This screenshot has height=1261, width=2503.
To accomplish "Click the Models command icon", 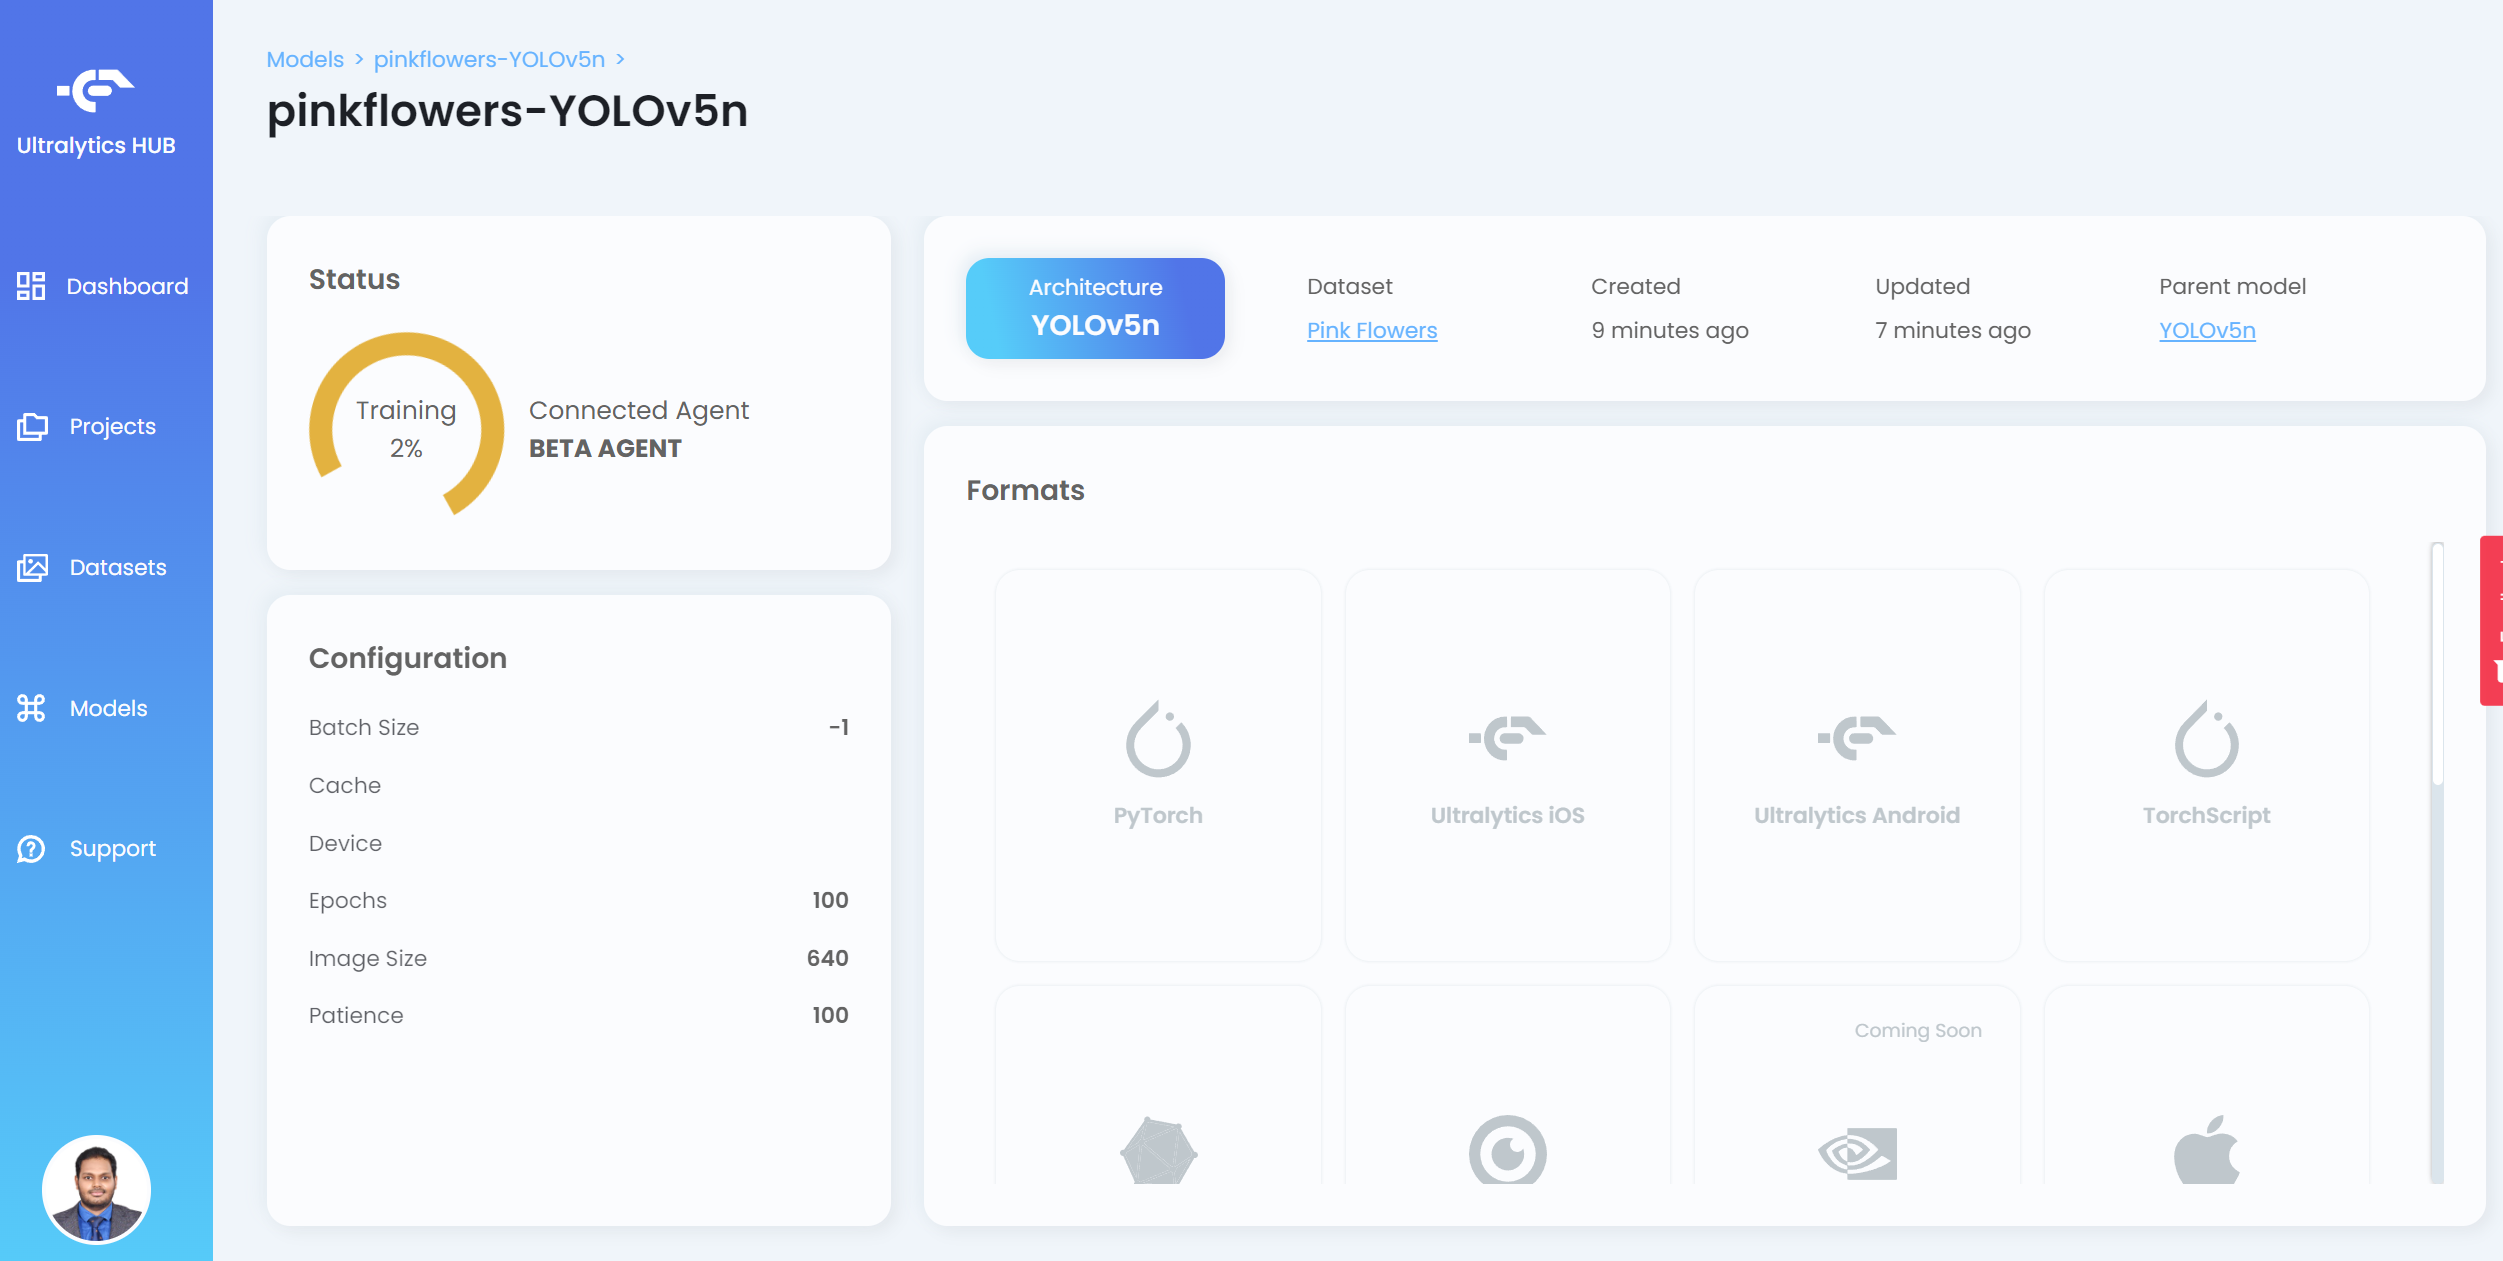I will pyautogui.click(x=32, y=708).
